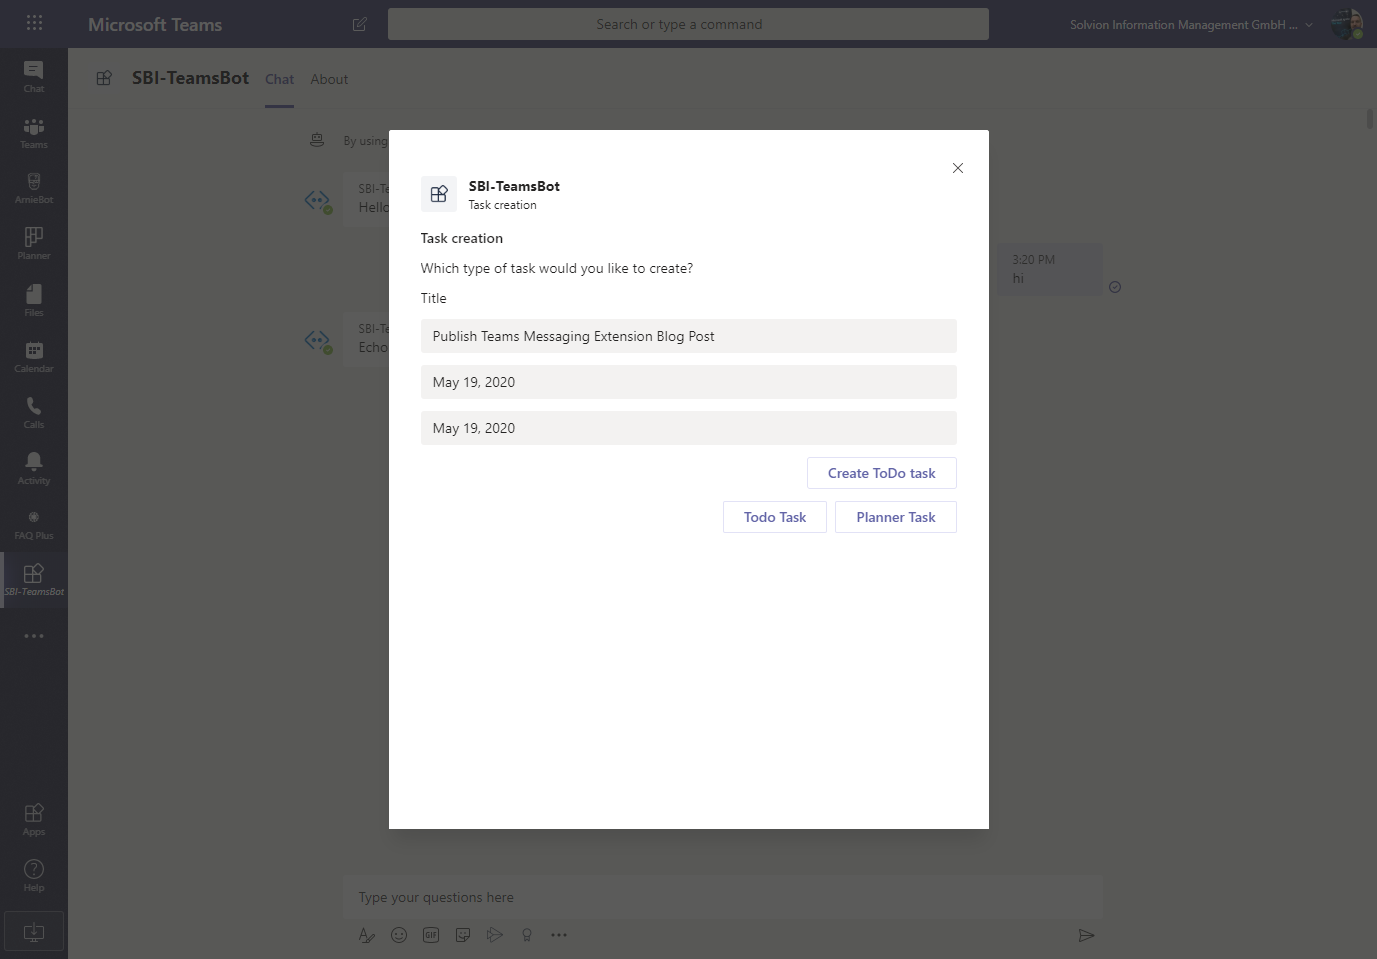Open more messaging extensions ellipsis
This screenshot has height=959, width=1377.
[559, 935]
